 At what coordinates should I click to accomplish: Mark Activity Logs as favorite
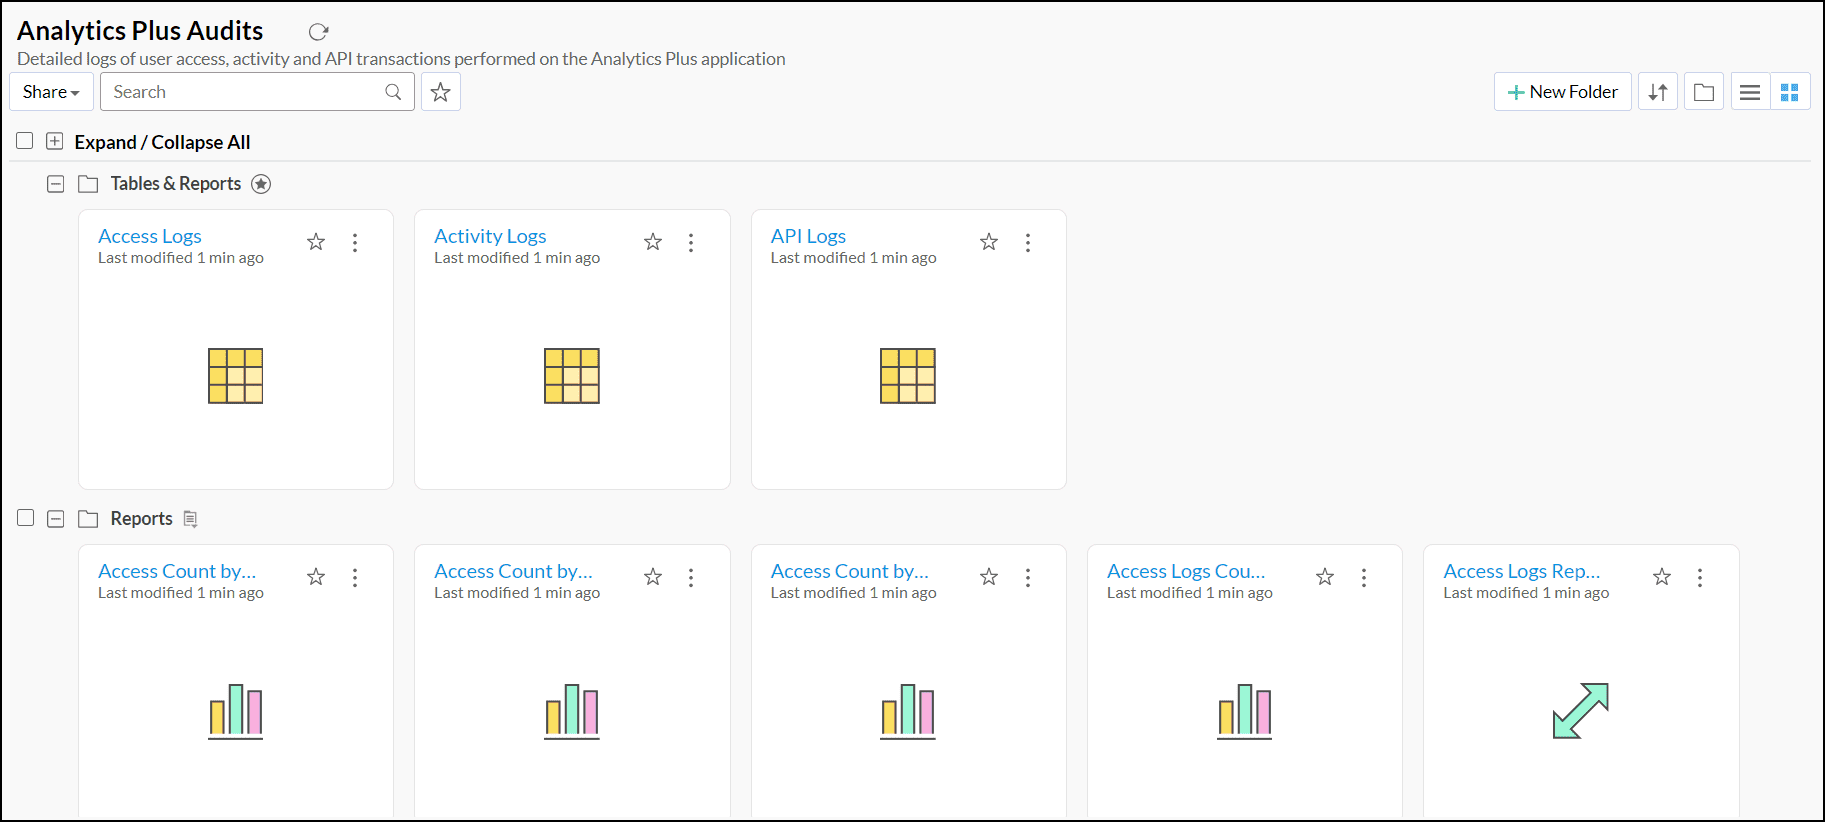653,242
